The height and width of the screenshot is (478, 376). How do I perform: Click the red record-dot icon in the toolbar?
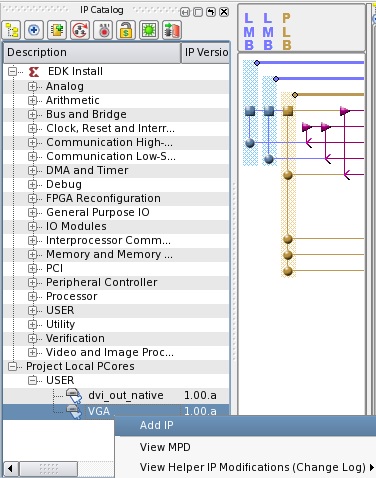(103, 31)
